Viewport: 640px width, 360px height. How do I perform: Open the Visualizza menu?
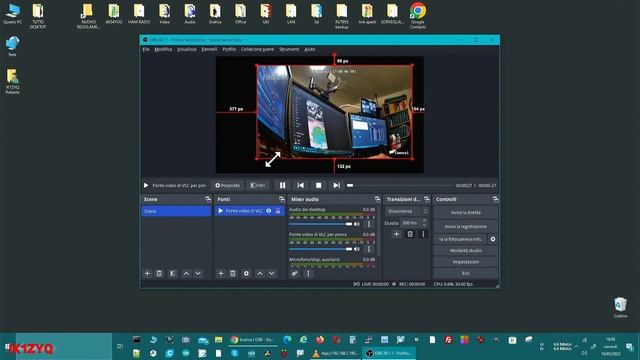(187, 49)
